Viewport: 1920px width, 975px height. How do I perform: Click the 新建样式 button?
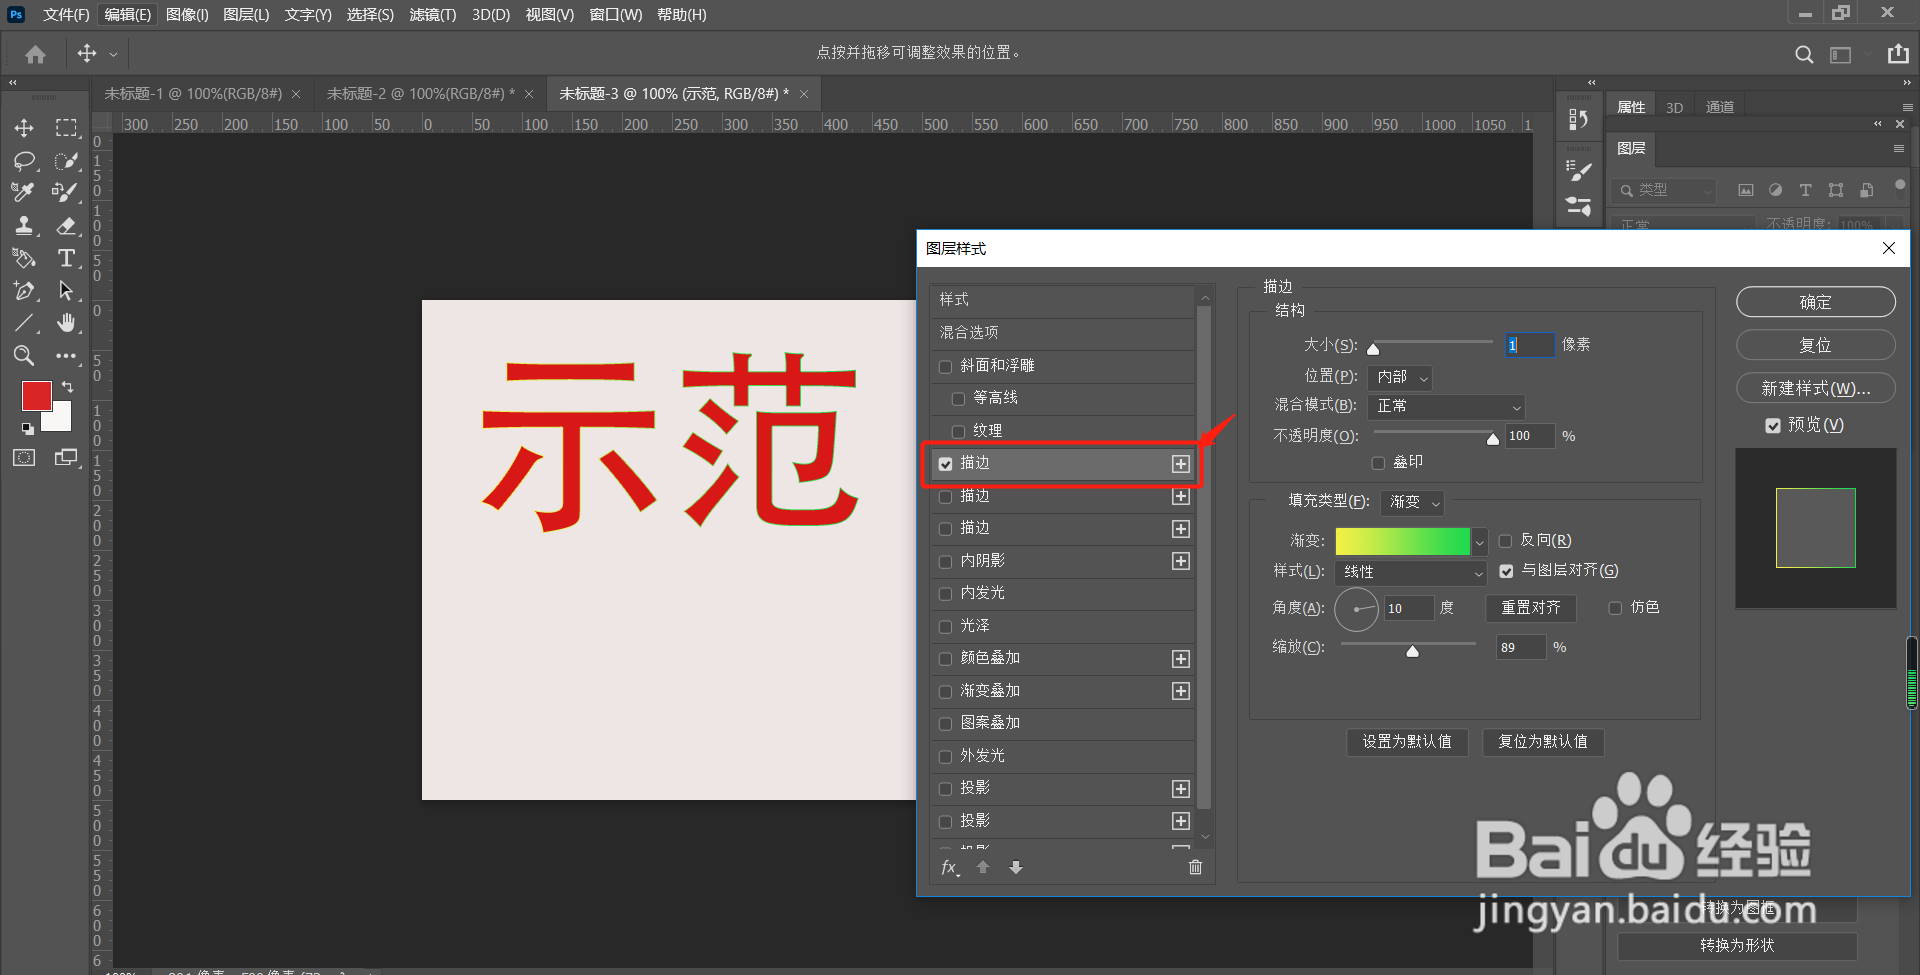(x=1815, y=388)
